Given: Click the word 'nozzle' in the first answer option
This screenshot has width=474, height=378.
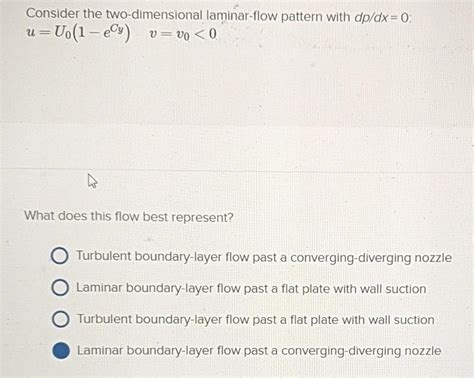Looking at the screenshot, I should pos(433,258).
